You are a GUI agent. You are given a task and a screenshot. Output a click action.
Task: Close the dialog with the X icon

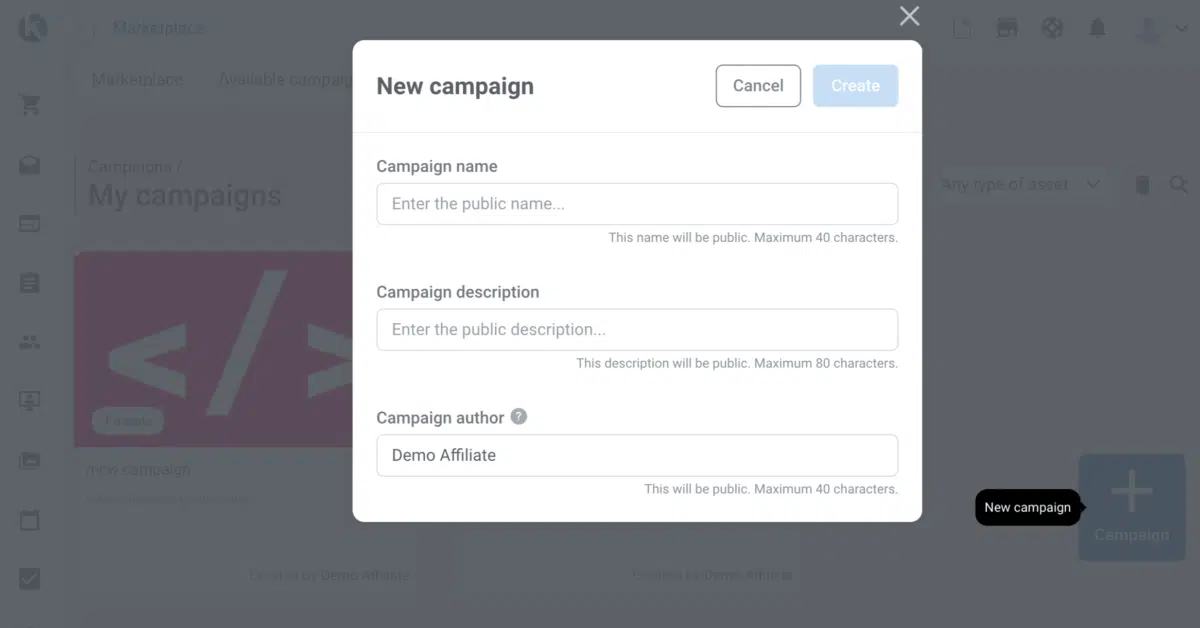pos(909,16)
